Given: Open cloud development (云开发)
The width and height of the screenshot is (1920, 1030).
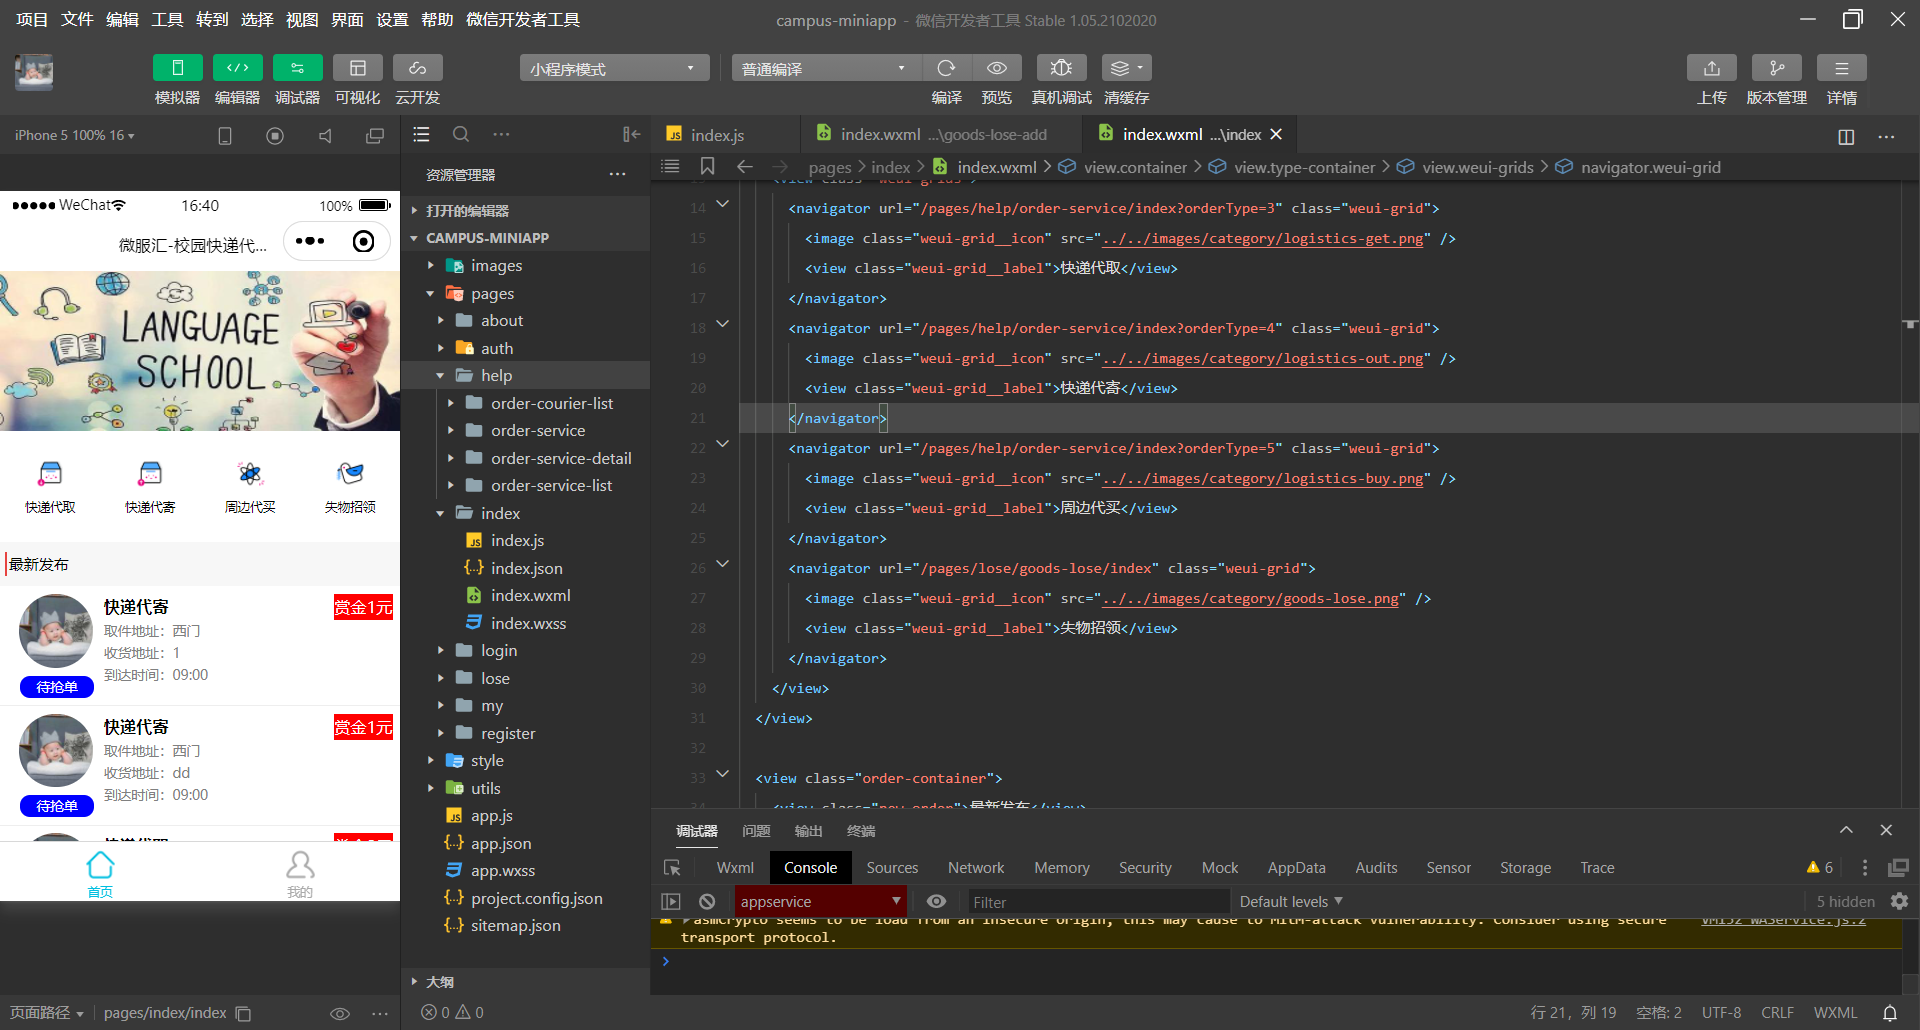Looking at the screenshot, I should coord(417,68).
